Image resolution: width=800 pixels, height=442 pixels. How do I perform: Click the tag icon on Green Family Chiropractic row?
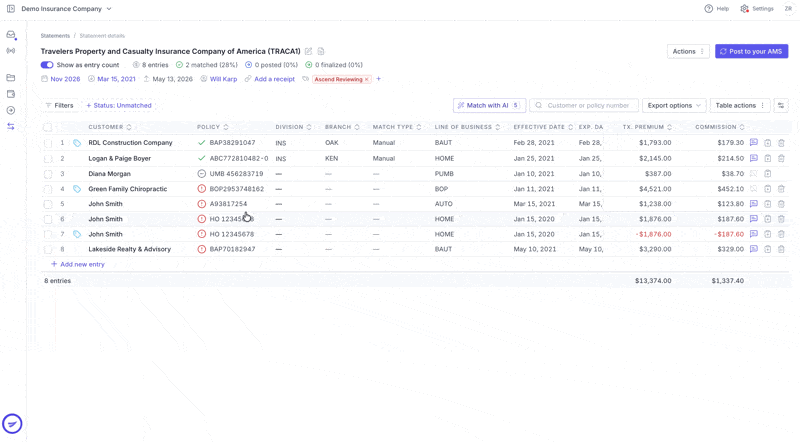[77, 189]
